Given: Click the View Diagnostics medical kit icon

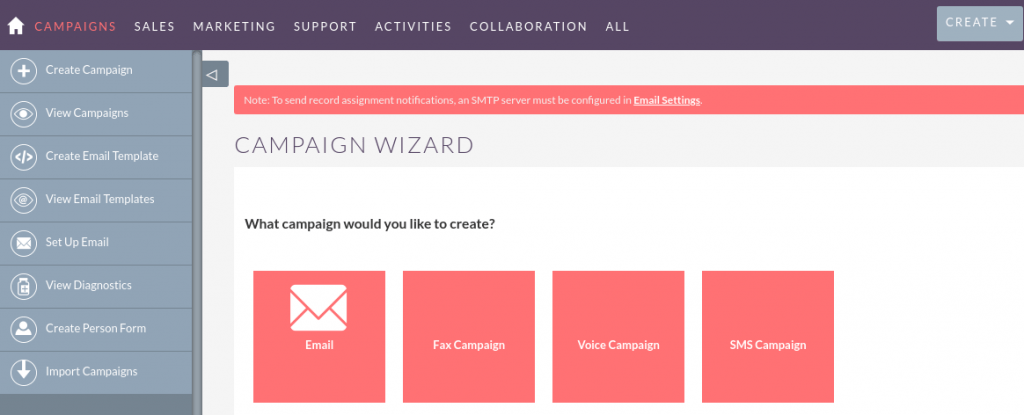Looking at the screenshot, I should (x=24, y=286).
